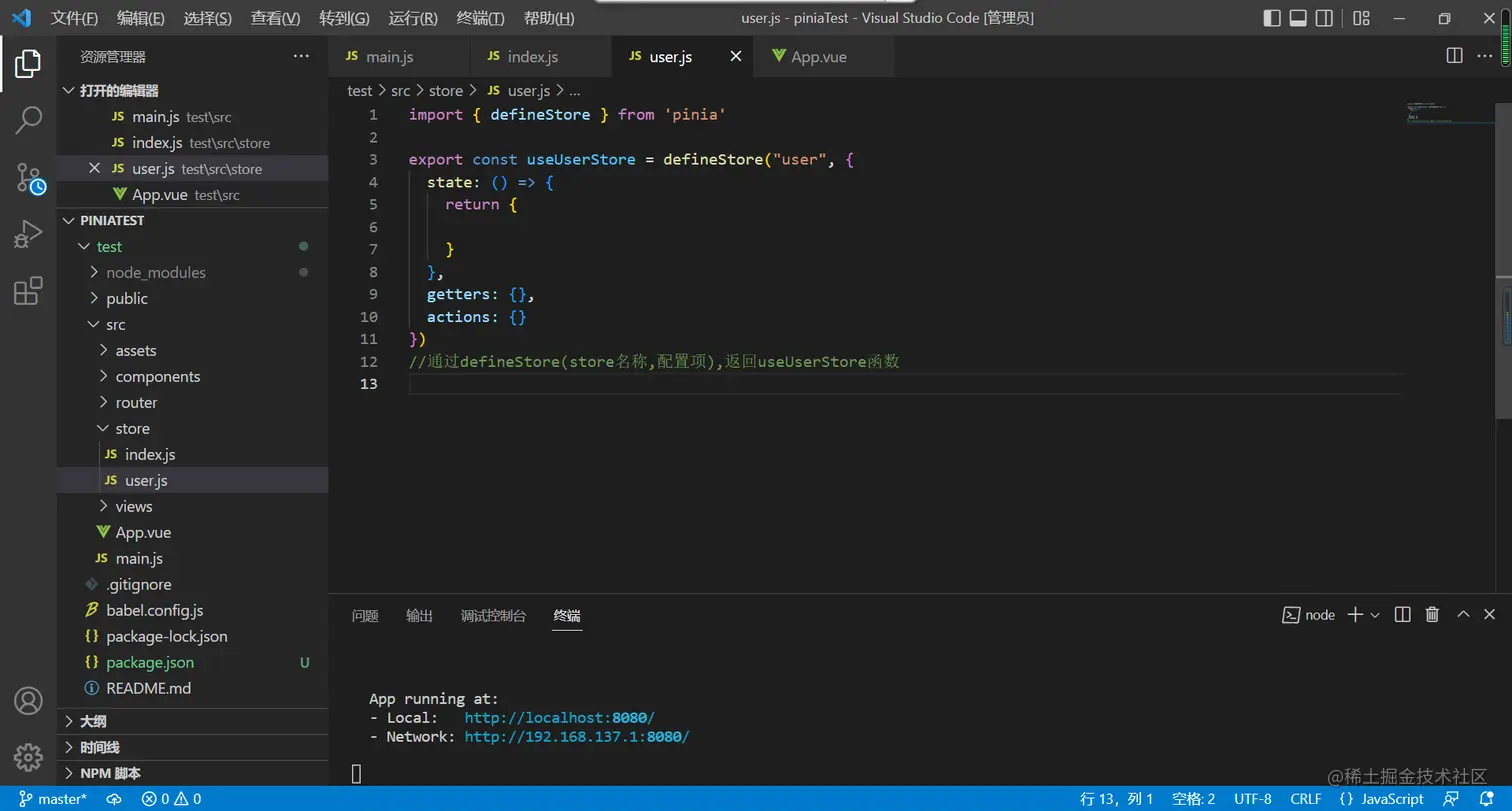The height and width of the screenshot is (811, 1512).
Task: Expand the components folder
Action: click(192, 376)
